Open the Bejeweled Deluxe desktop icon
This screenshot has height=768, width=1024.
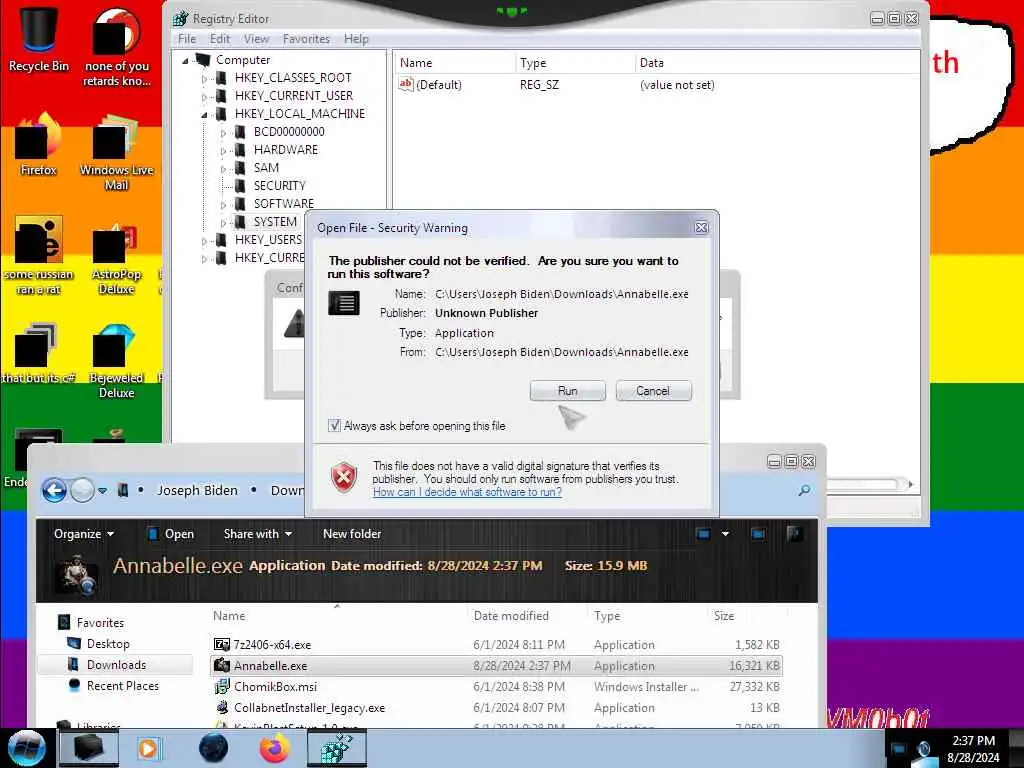[116, 361]
